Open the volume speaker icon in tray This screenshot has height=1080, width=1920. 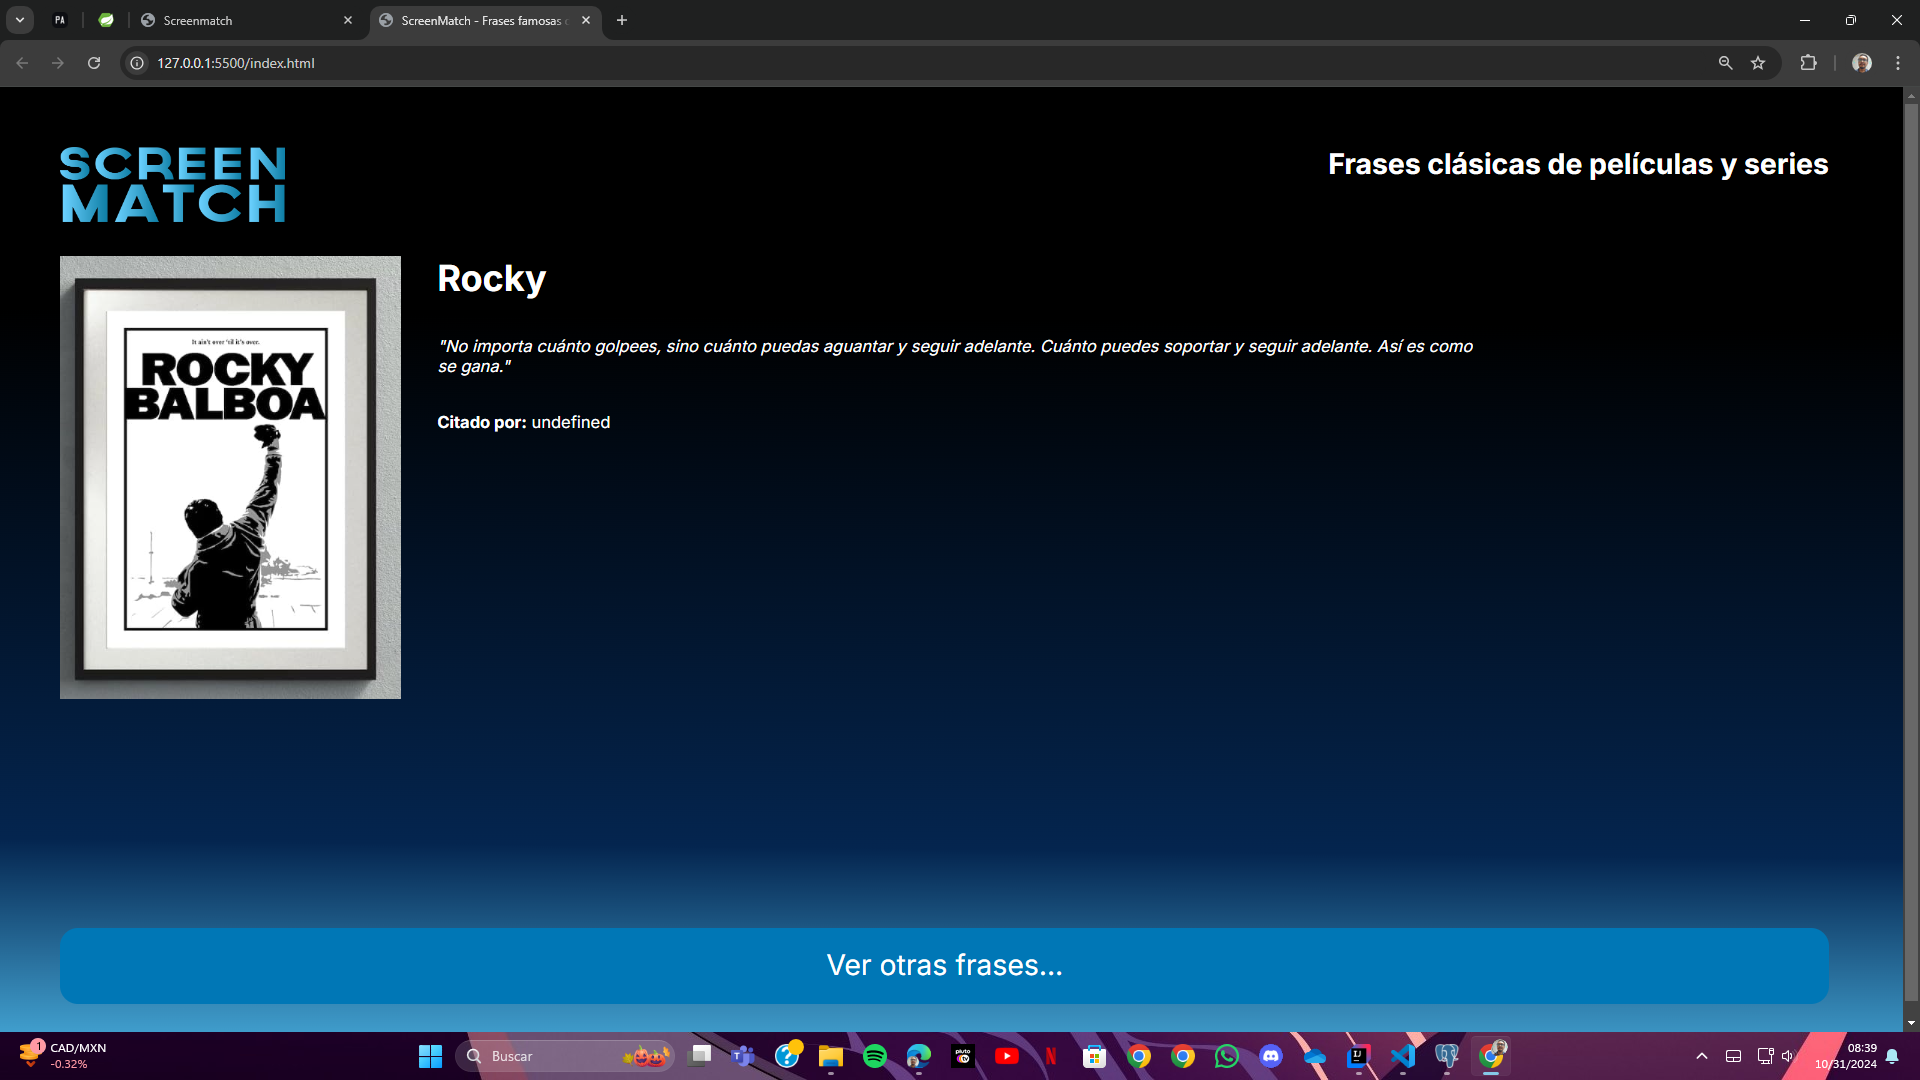coord(1788,1056)
